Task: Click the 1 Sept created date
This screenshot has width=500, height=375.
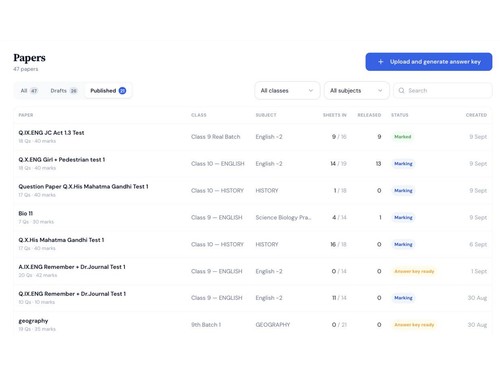Action: point(479,271)
